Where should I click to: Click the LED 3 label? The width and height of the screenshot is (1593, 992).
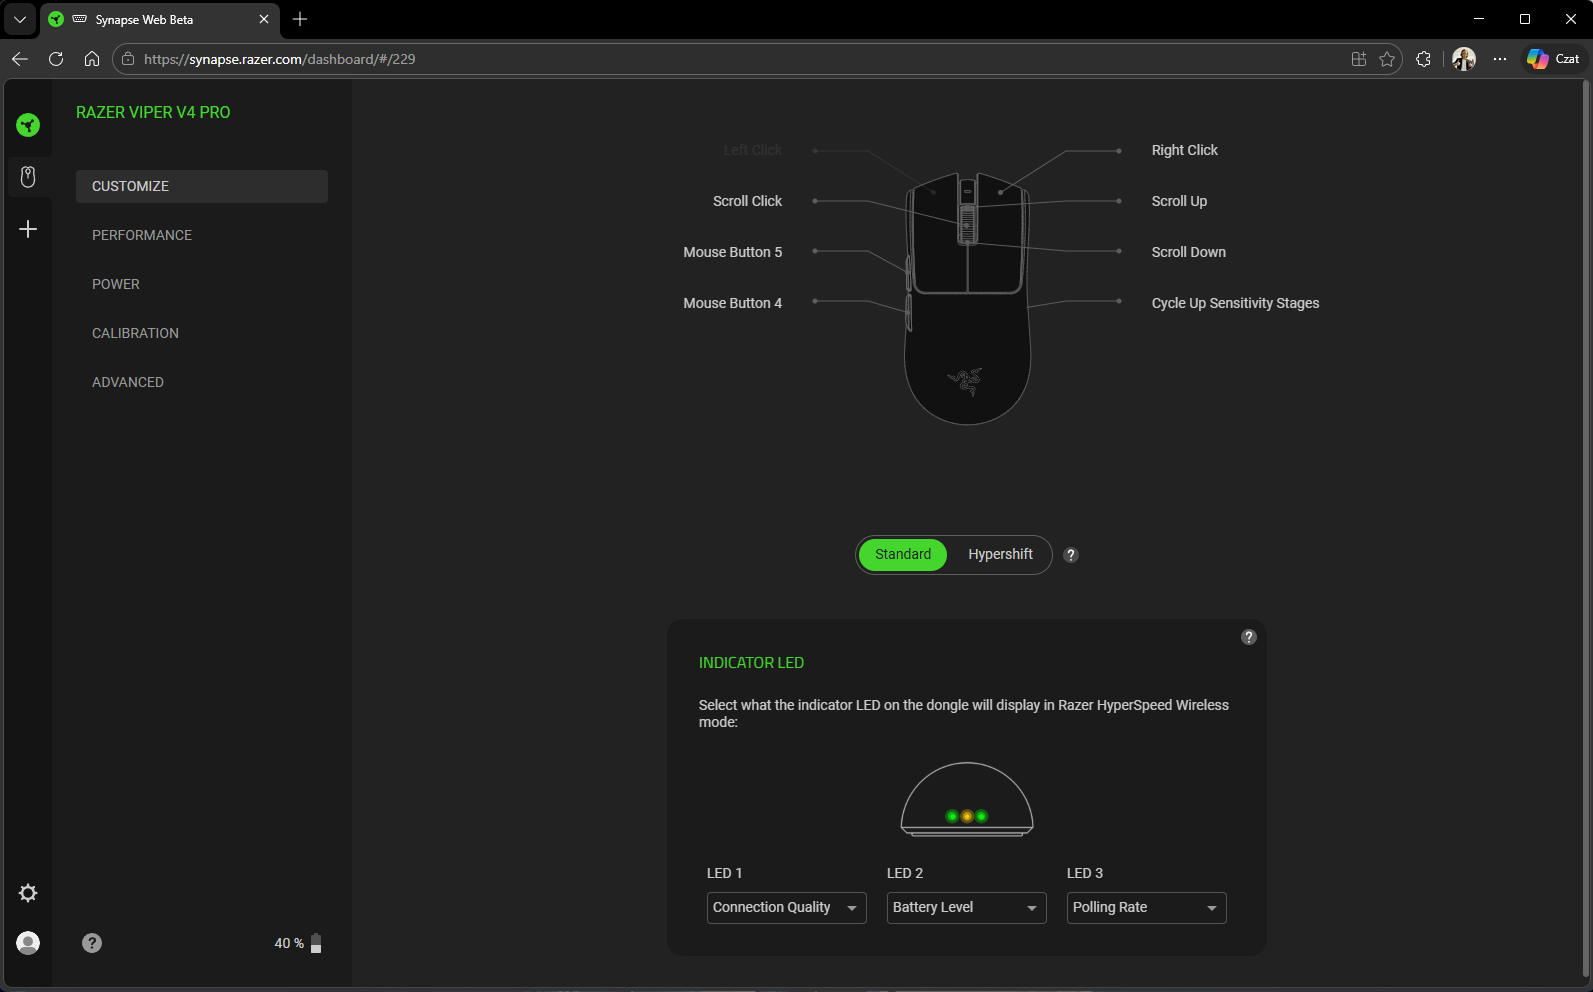click(1085, 873)
